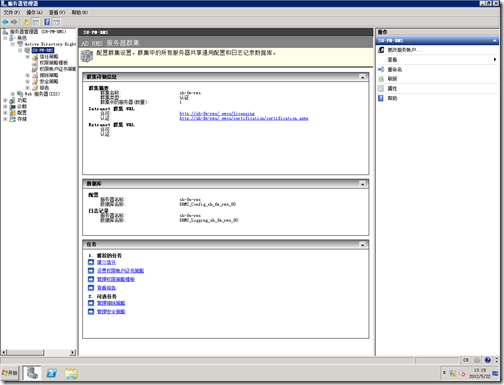Image resolution: width=504 pixels, height=385 pixels.
Task: Click the 管理排除策略 task link
Action: [x=111, y=303]
